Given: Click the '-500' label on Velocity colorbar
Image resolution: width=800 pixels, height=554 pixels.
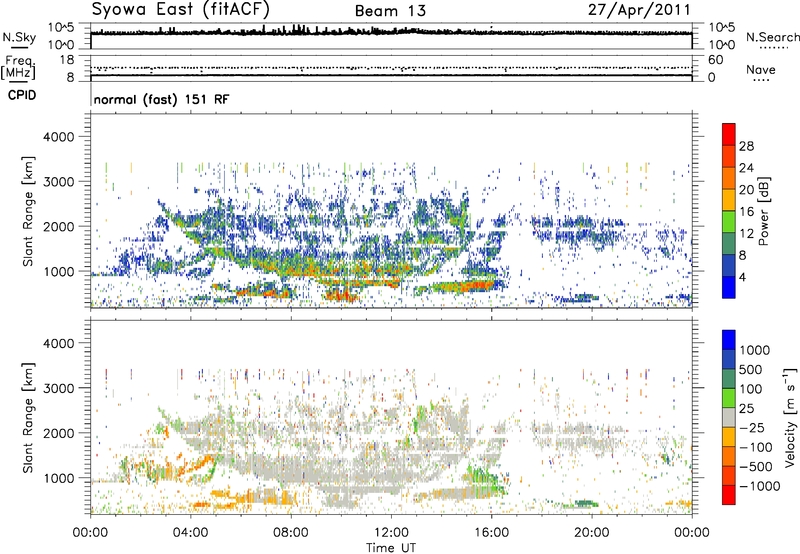Looking at the screenshot, I should pyautogui.click(x=756, y=467).
